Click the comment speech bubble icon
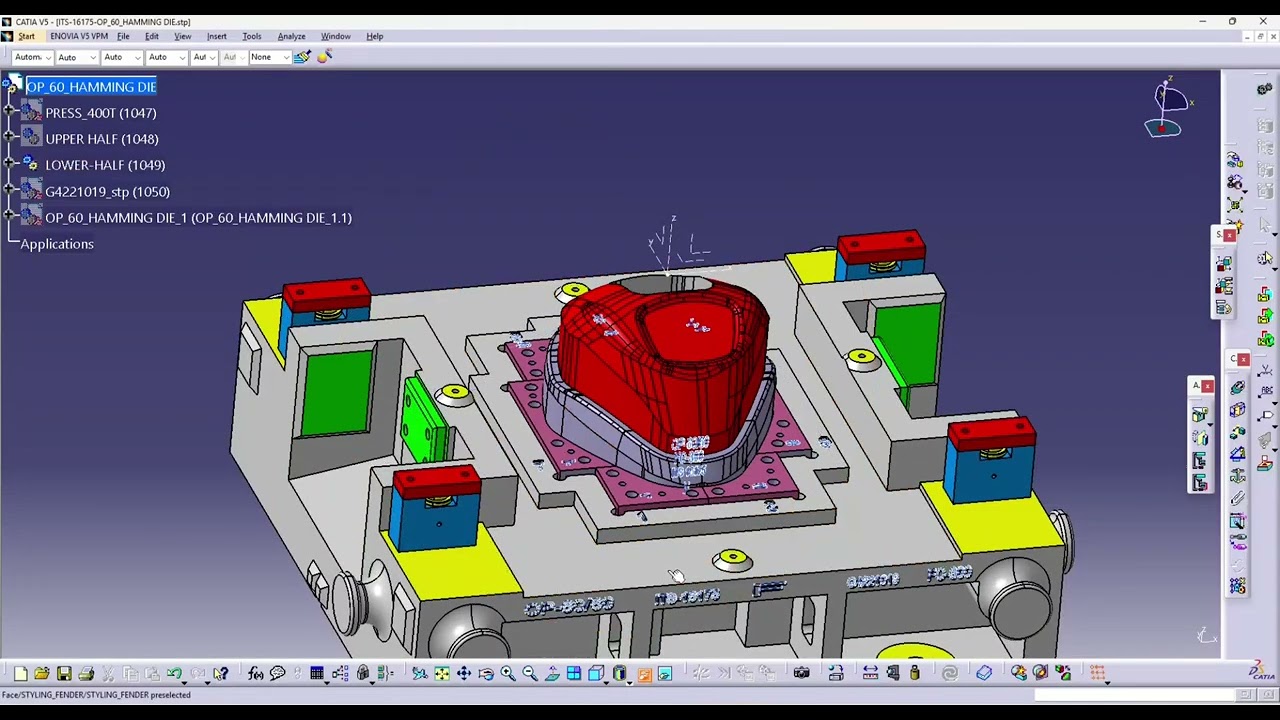Screen dimensions: 1280x720 277,674
